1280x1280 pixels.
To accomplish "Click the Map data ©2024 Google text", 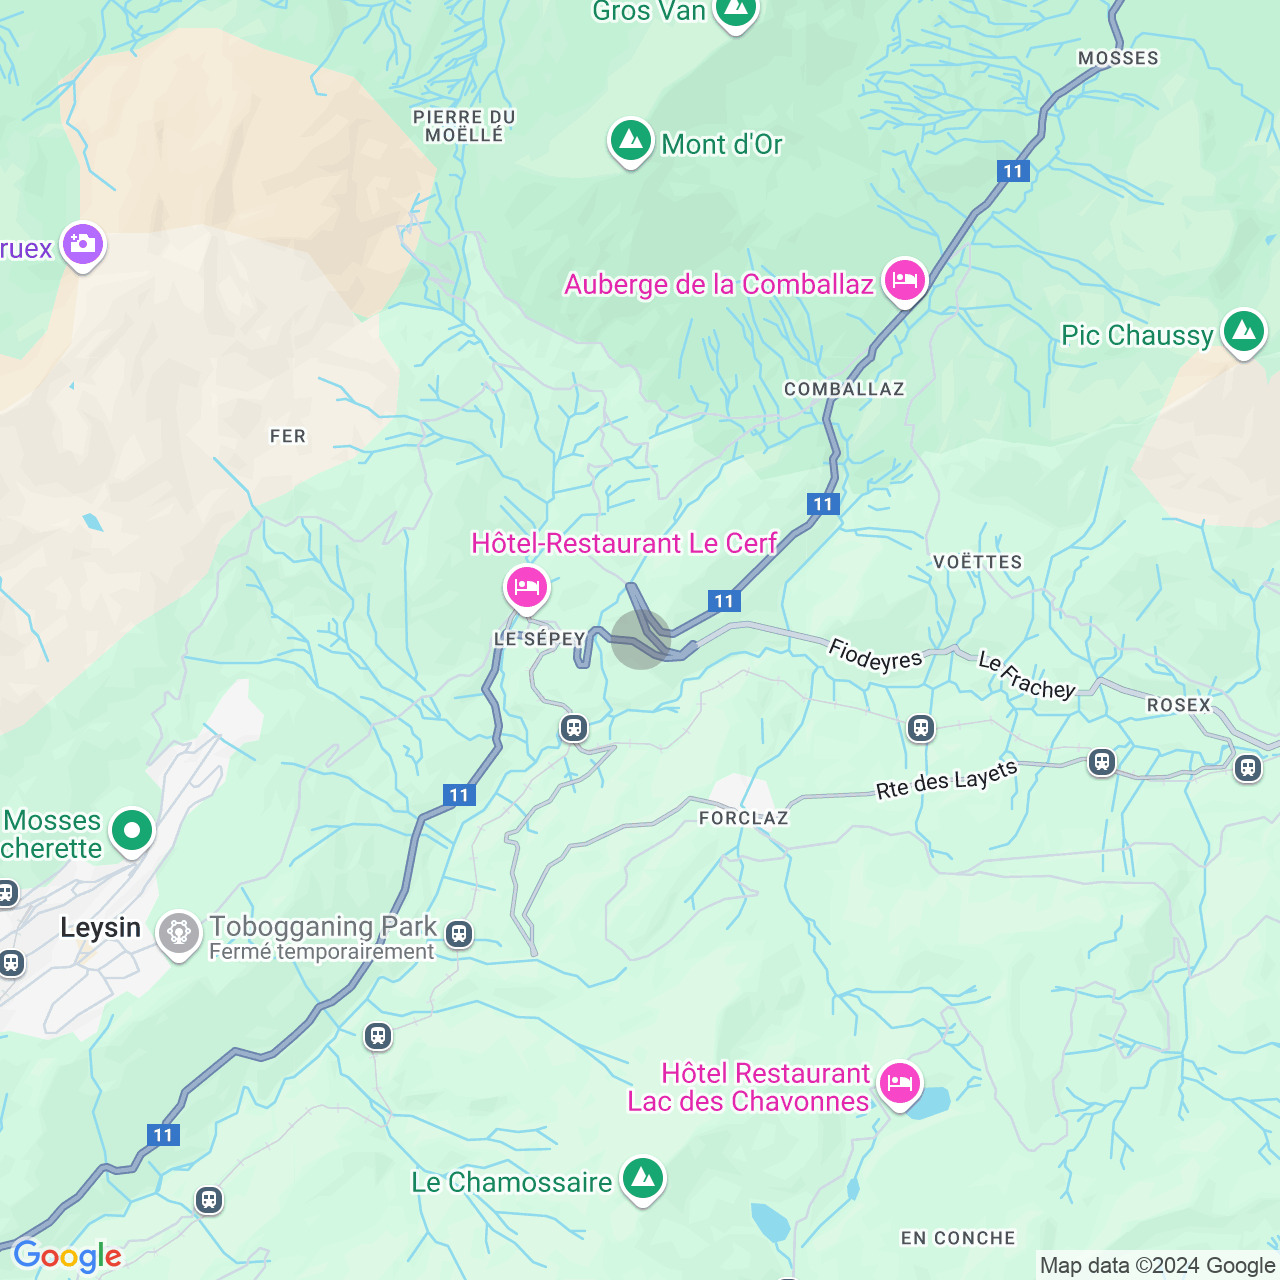I will (x=1157, y=1266).
